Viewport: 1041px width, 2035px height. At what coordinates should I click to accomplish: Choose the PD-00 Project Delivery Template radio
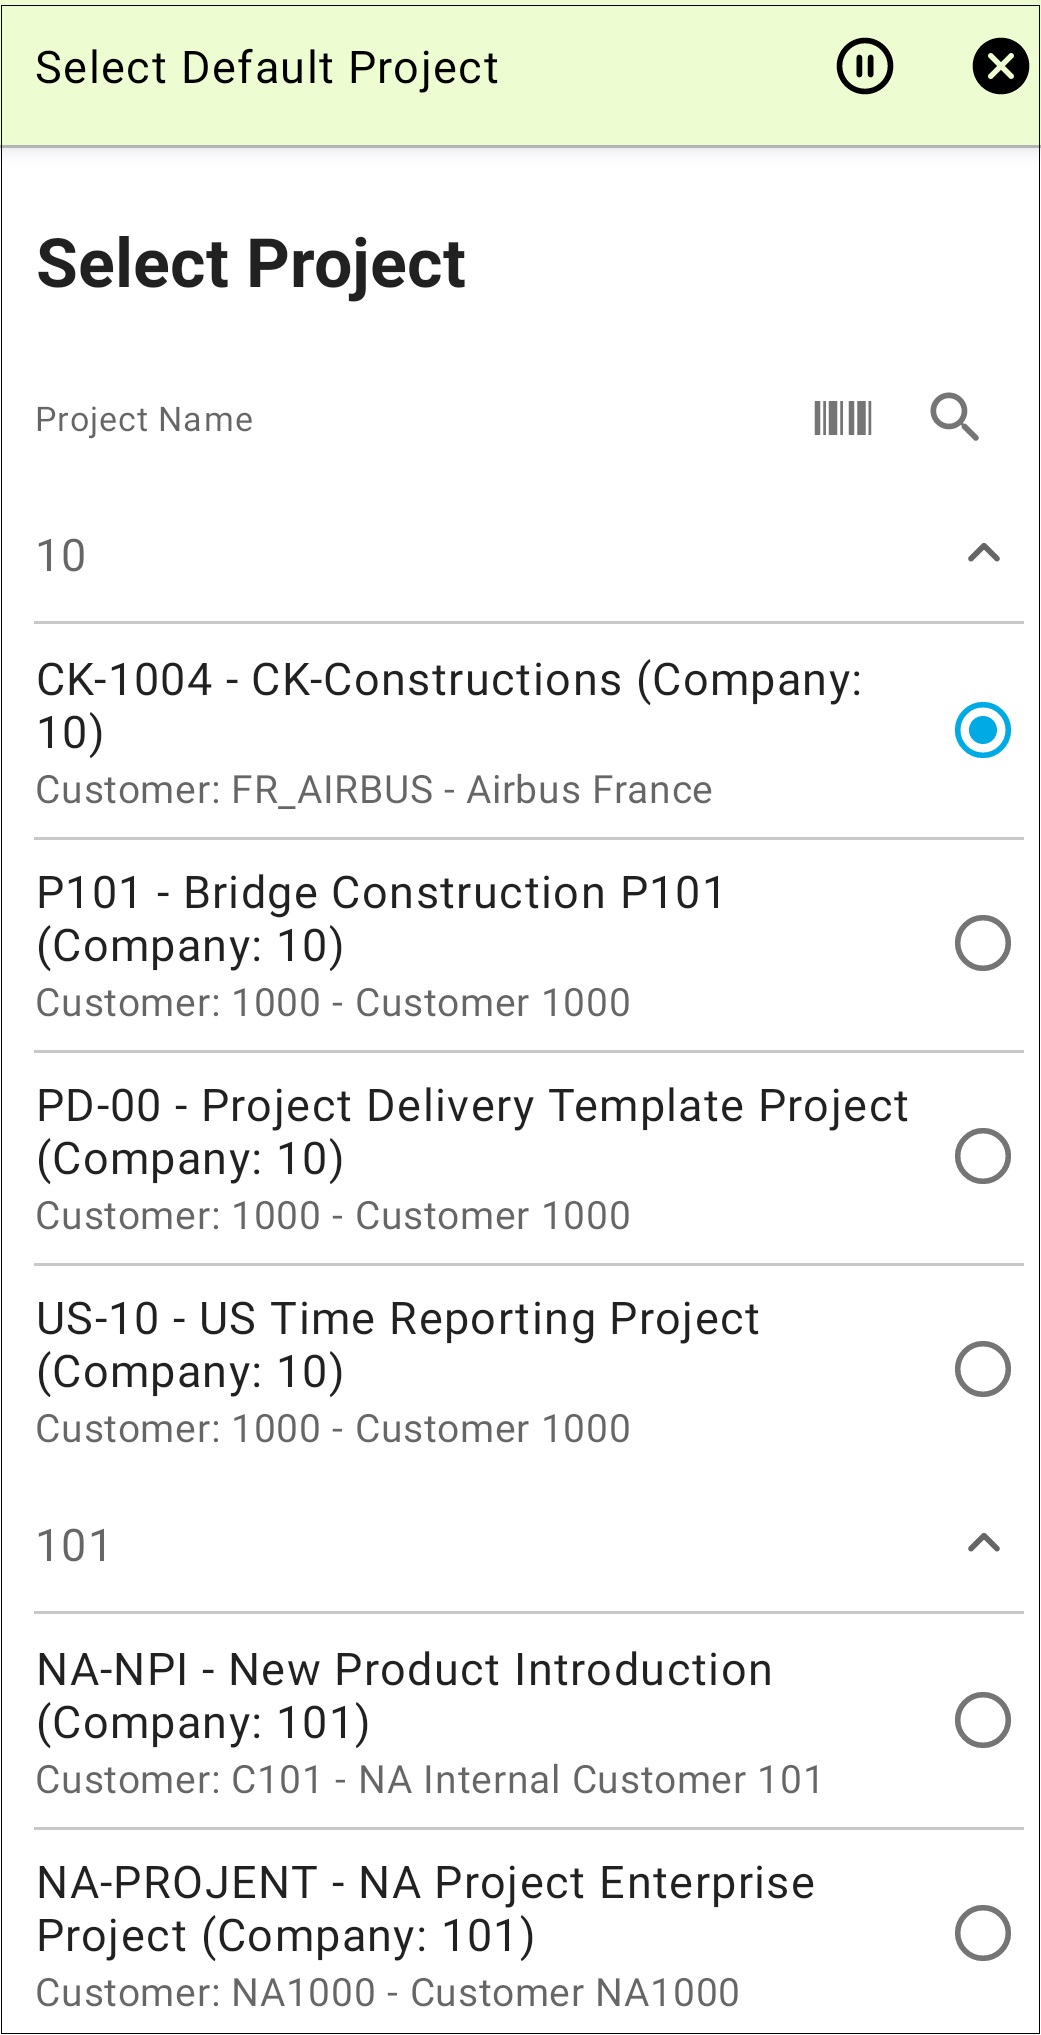point(982,1156)
